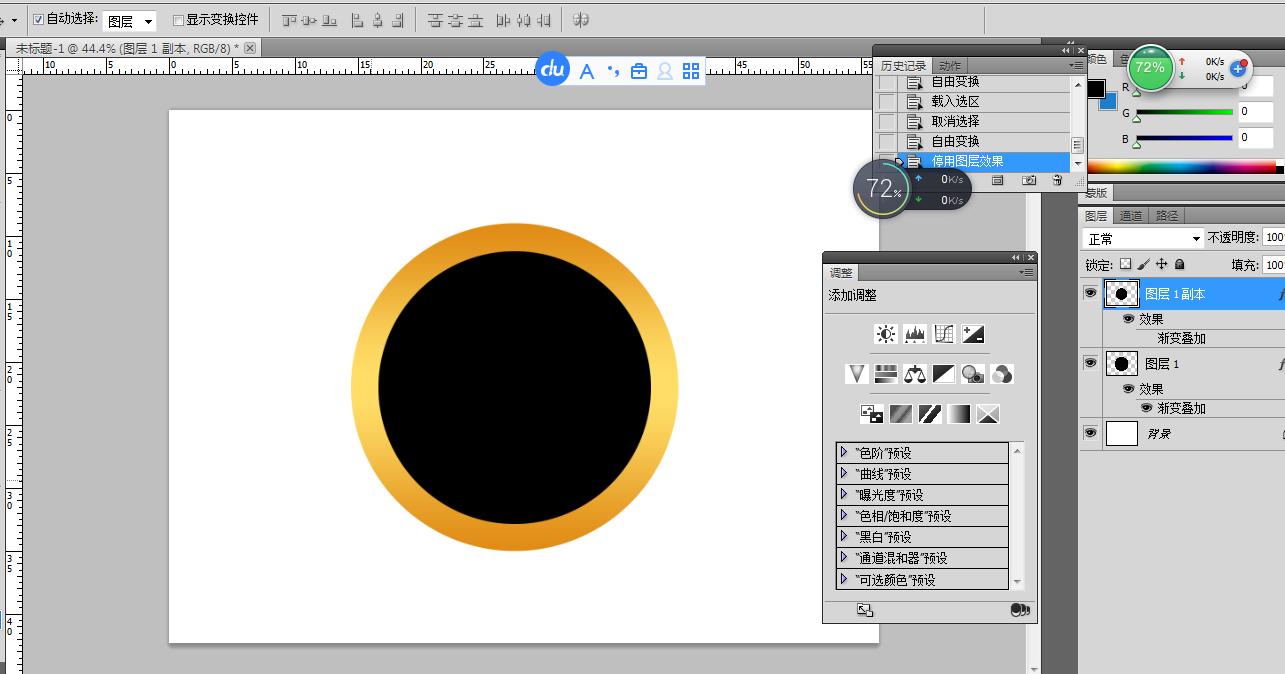Uncheck the 自动选择 checkbox
Image resolution: width=1285 pixels, height=674 pixels.
pos(39,19)
